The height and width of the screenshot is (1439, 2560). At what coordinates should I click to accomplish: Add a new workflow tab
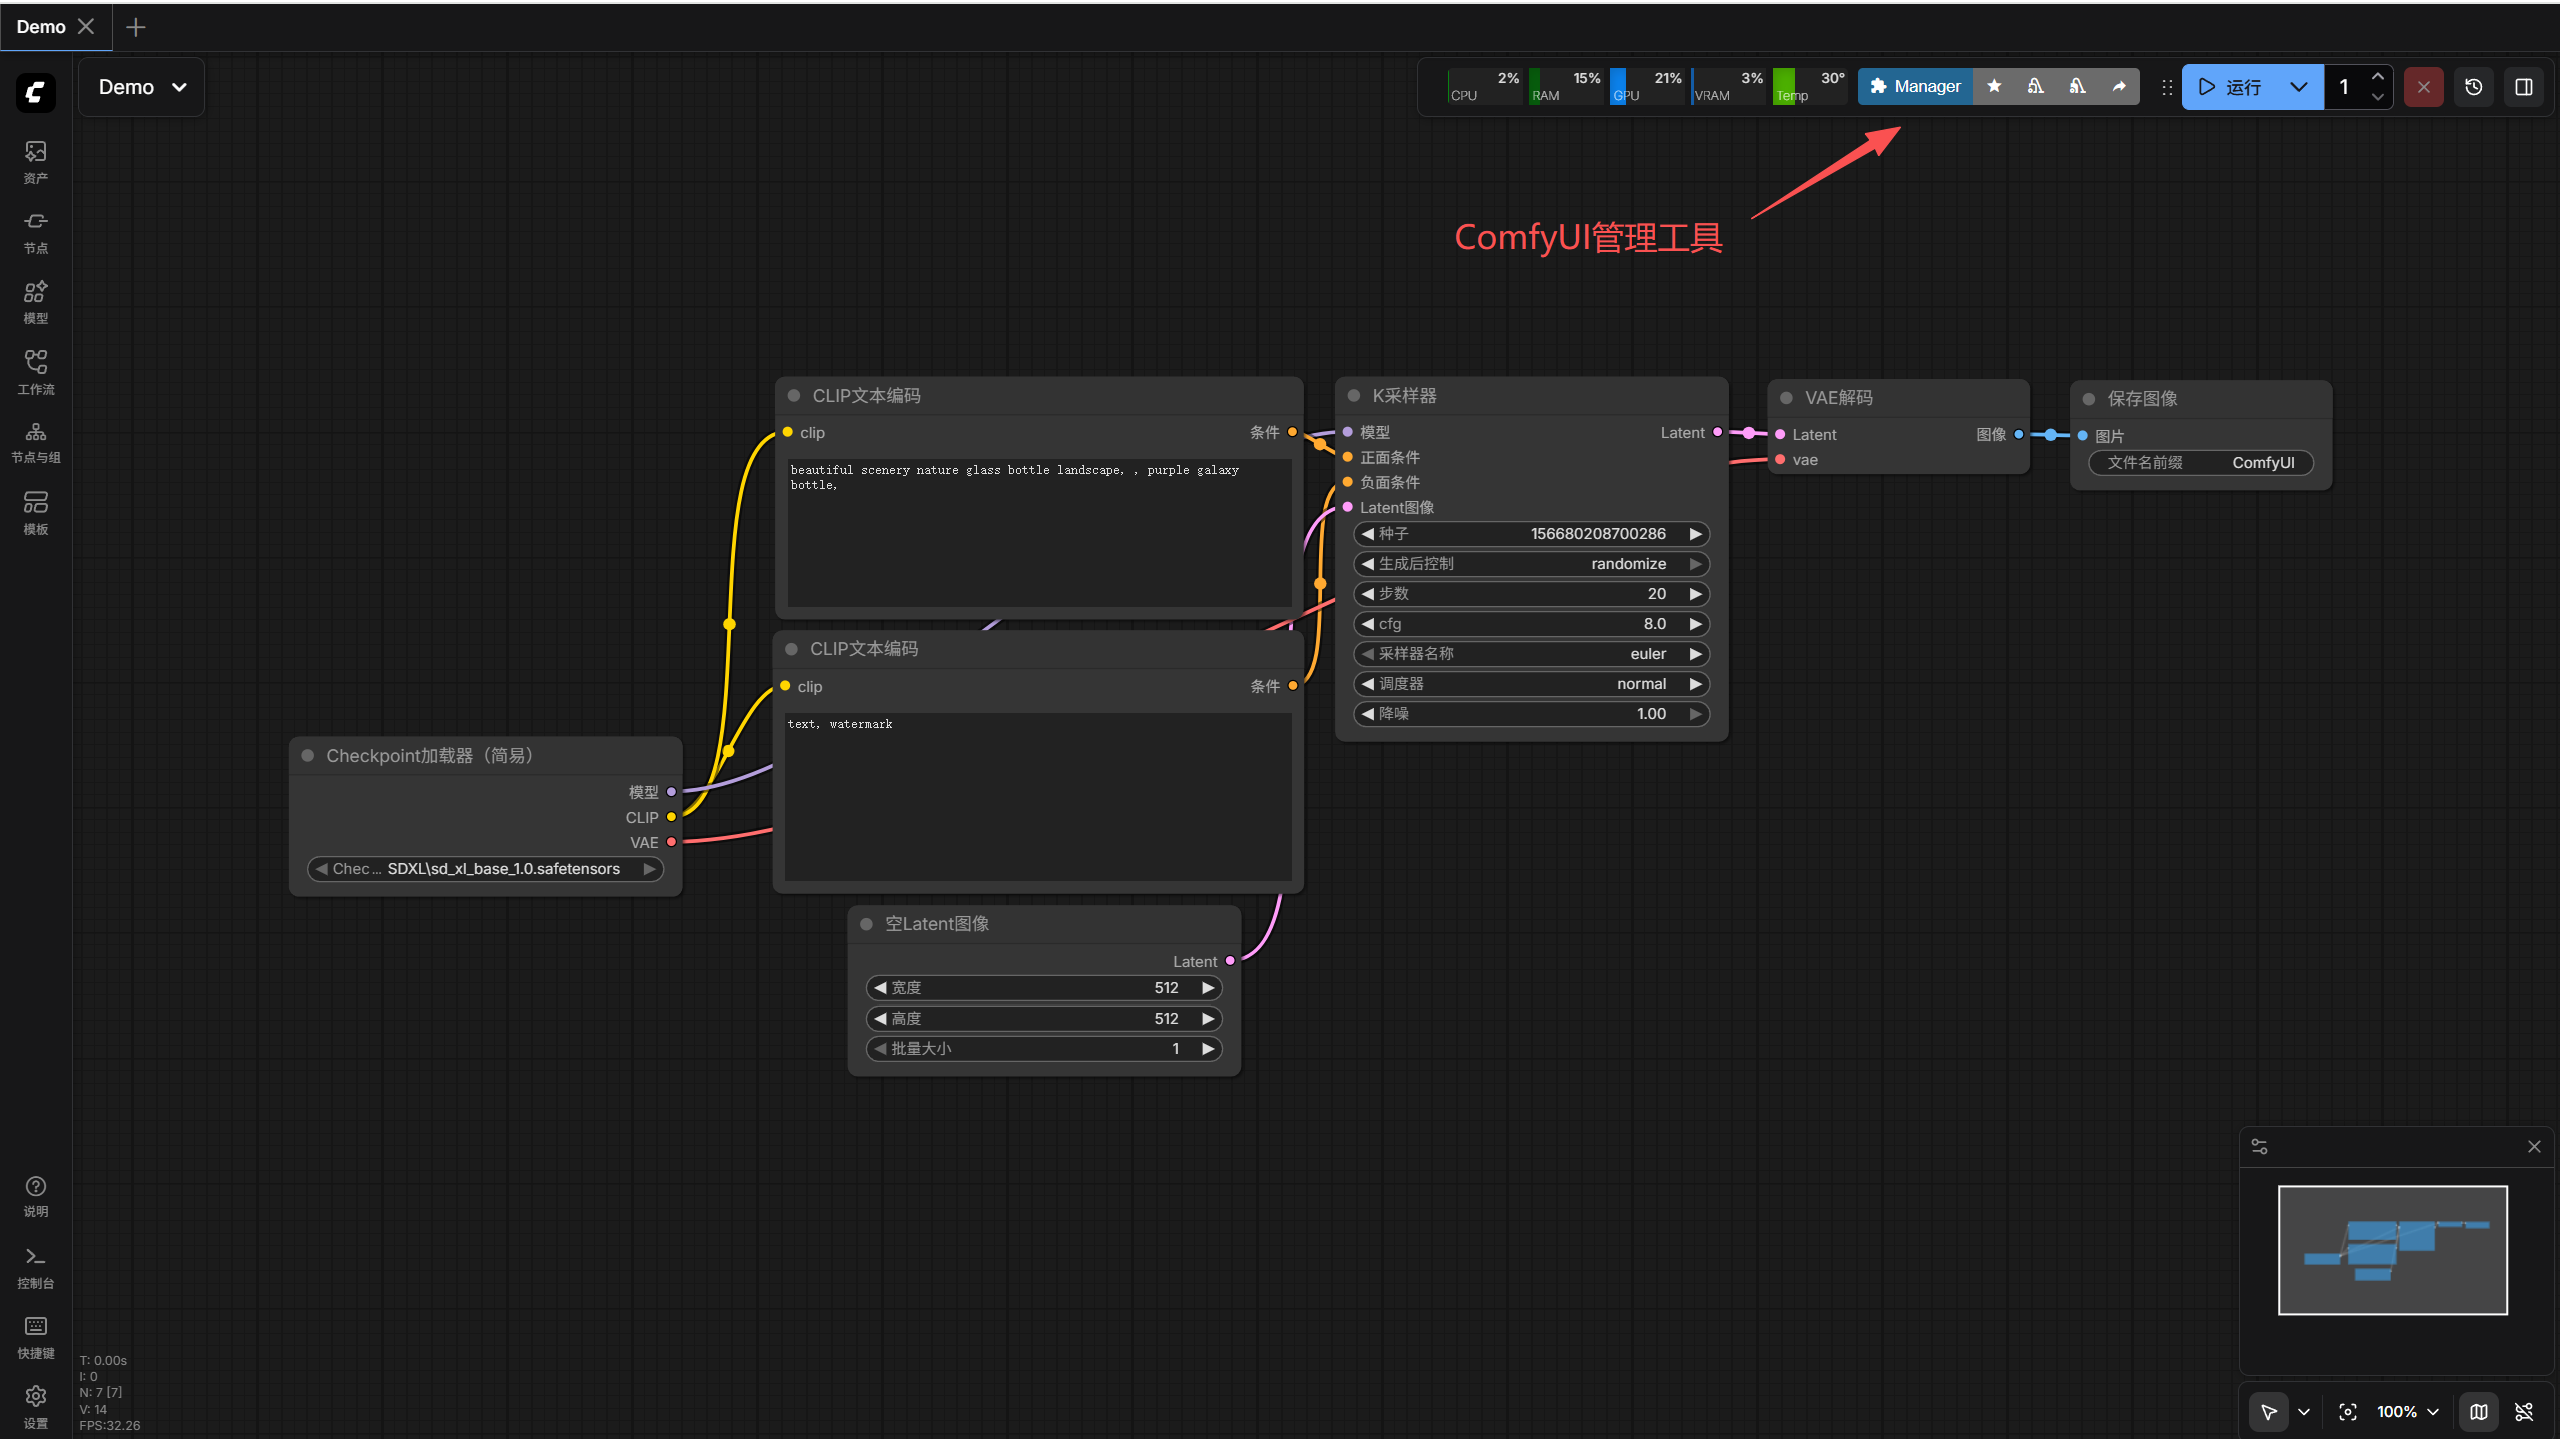click(x=136, y=27)
